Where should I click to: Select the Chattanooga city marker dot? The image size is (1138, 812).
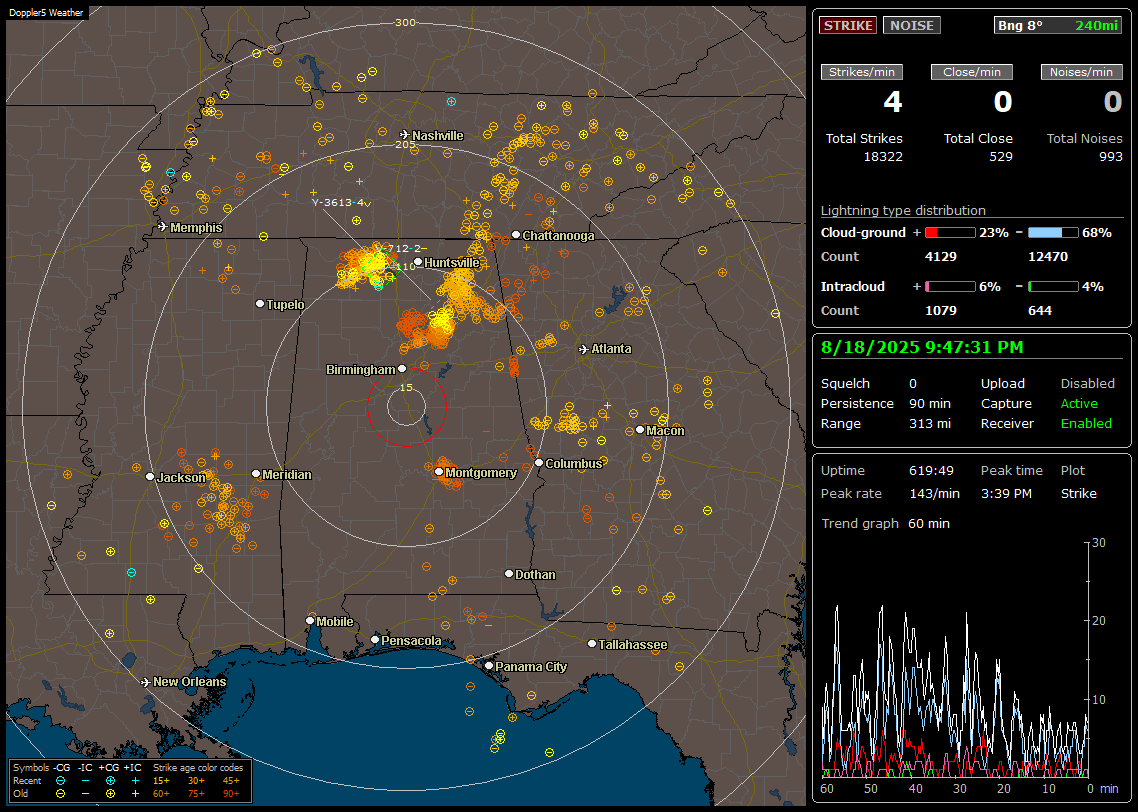(516, 235)
